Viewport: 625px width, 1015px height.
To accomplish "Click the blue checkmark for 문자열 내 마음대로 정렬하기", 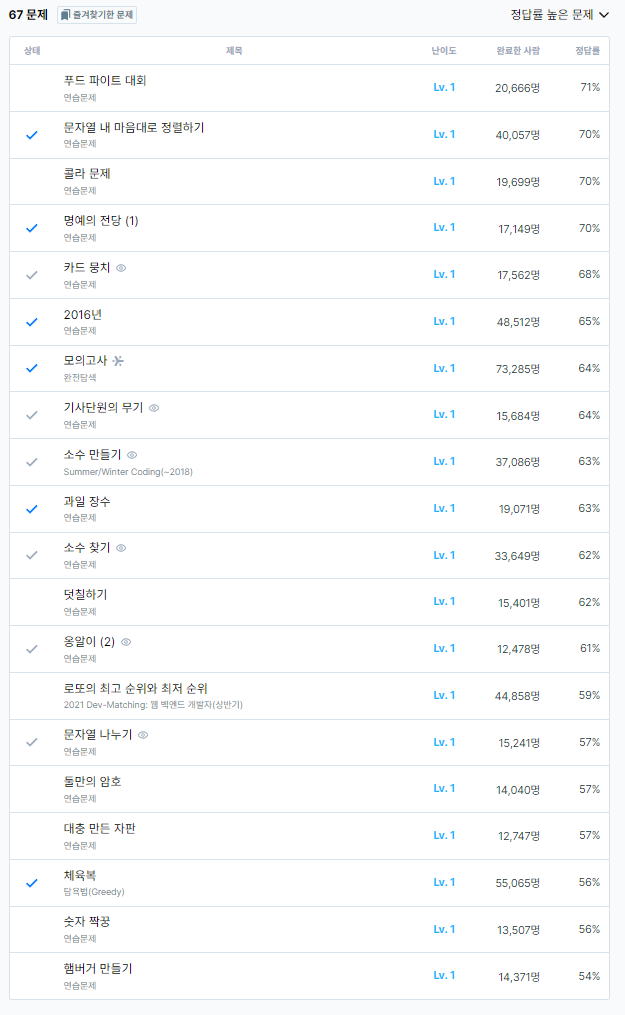I will (32, 135).
